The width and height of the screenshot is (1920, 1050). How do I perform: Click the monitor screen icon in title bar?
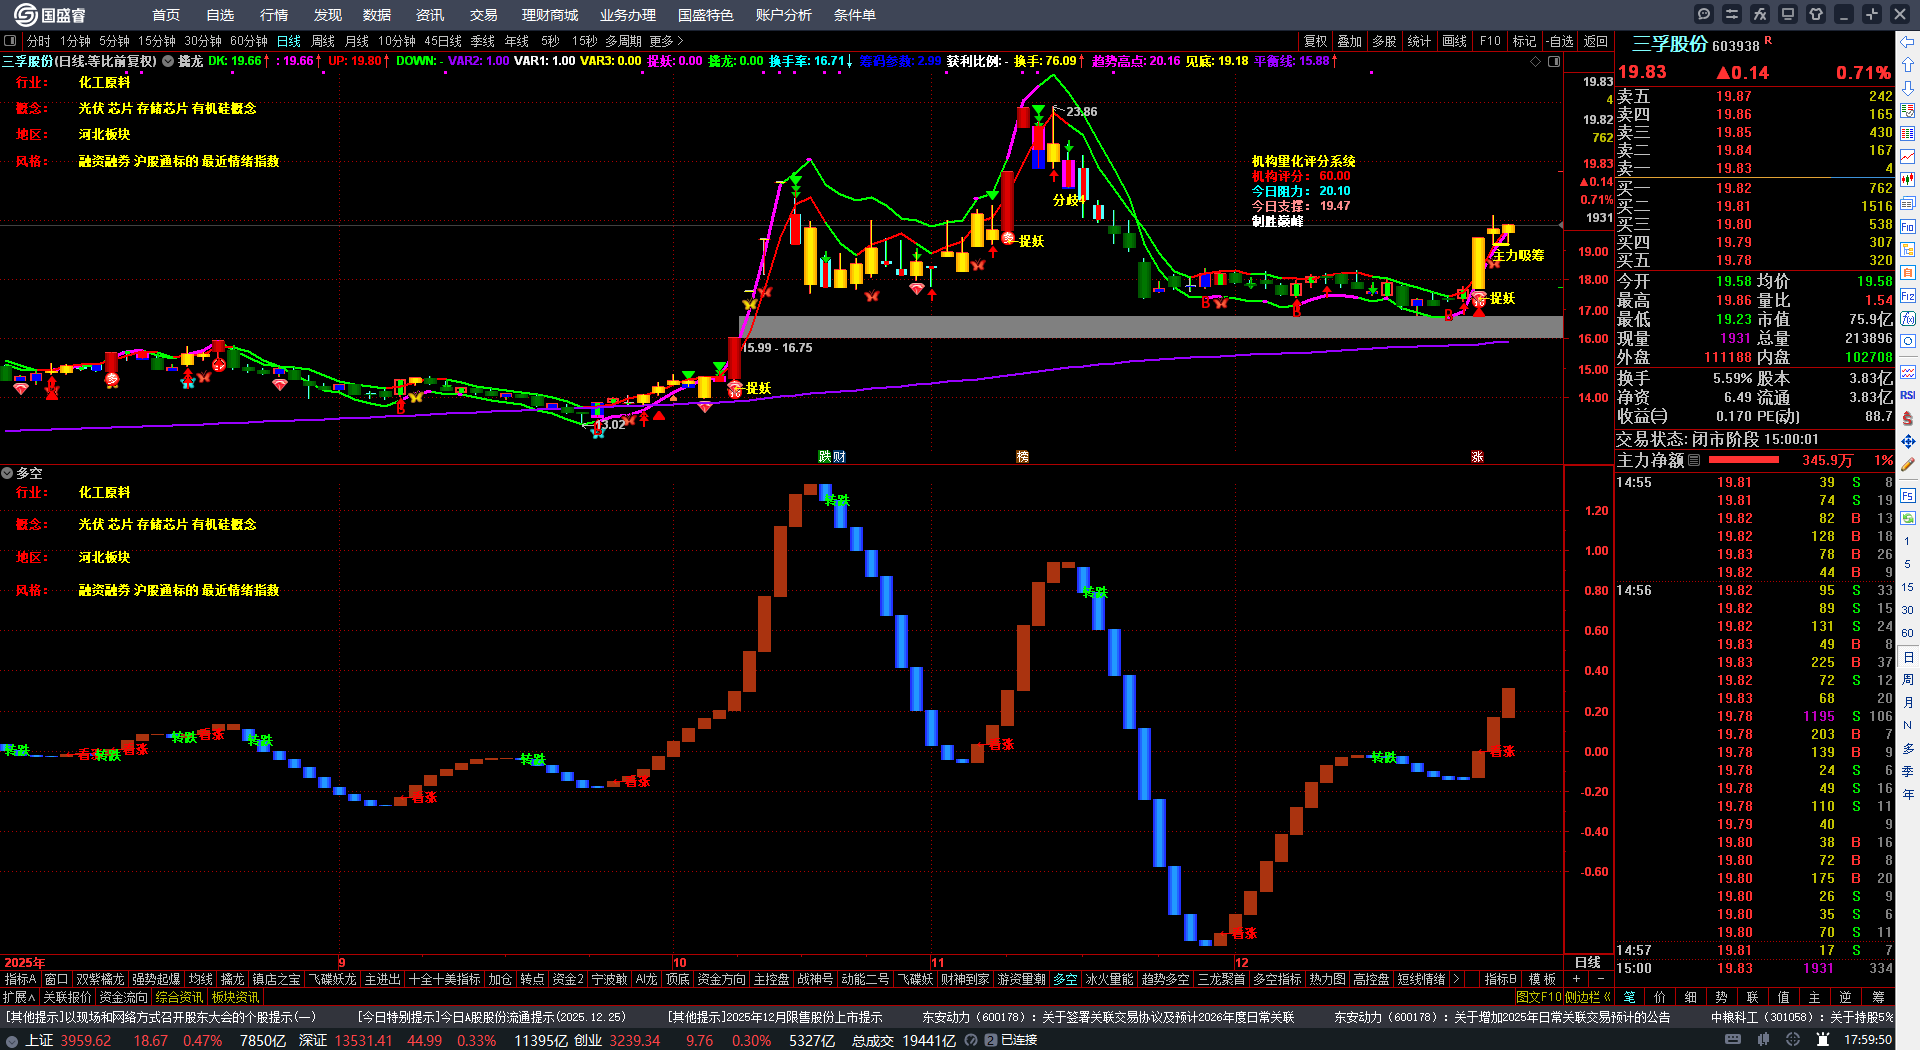point(1788,14)
